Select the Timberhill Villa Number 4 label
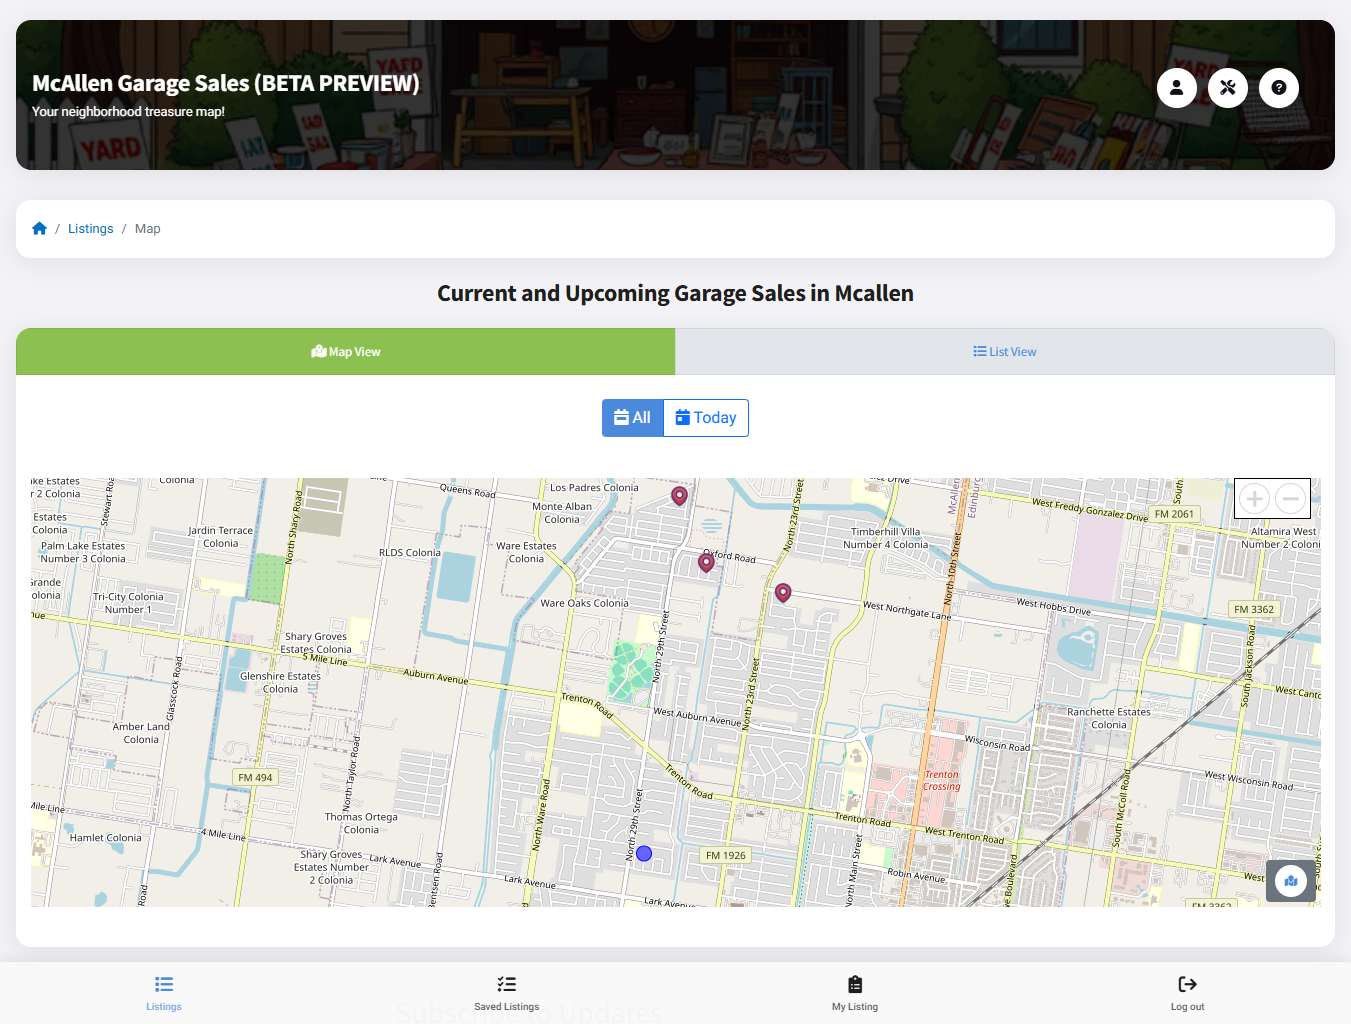1351x1024 pixels. [885, 538]
